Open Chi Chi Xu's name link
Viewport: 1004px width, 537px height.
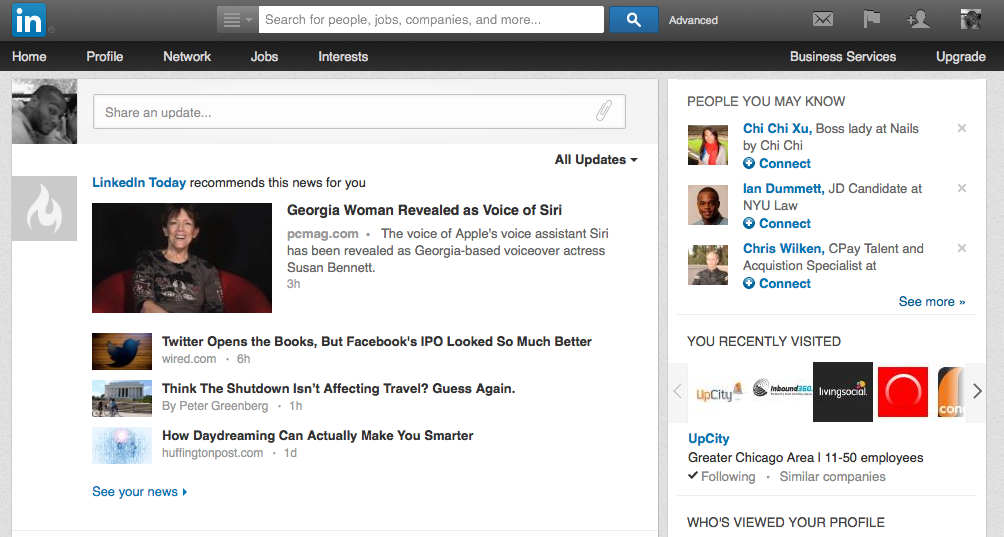click(777, 128)
